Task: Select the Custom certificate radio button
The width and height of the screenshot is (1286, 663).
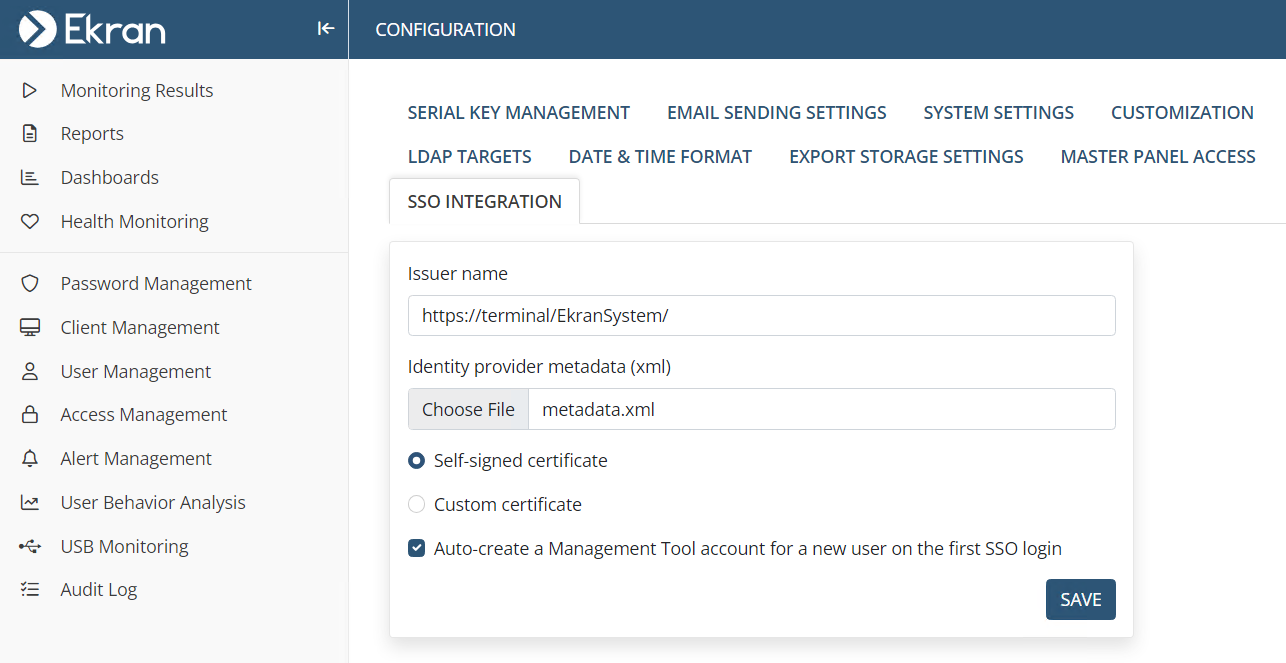Action: [417, 505]
